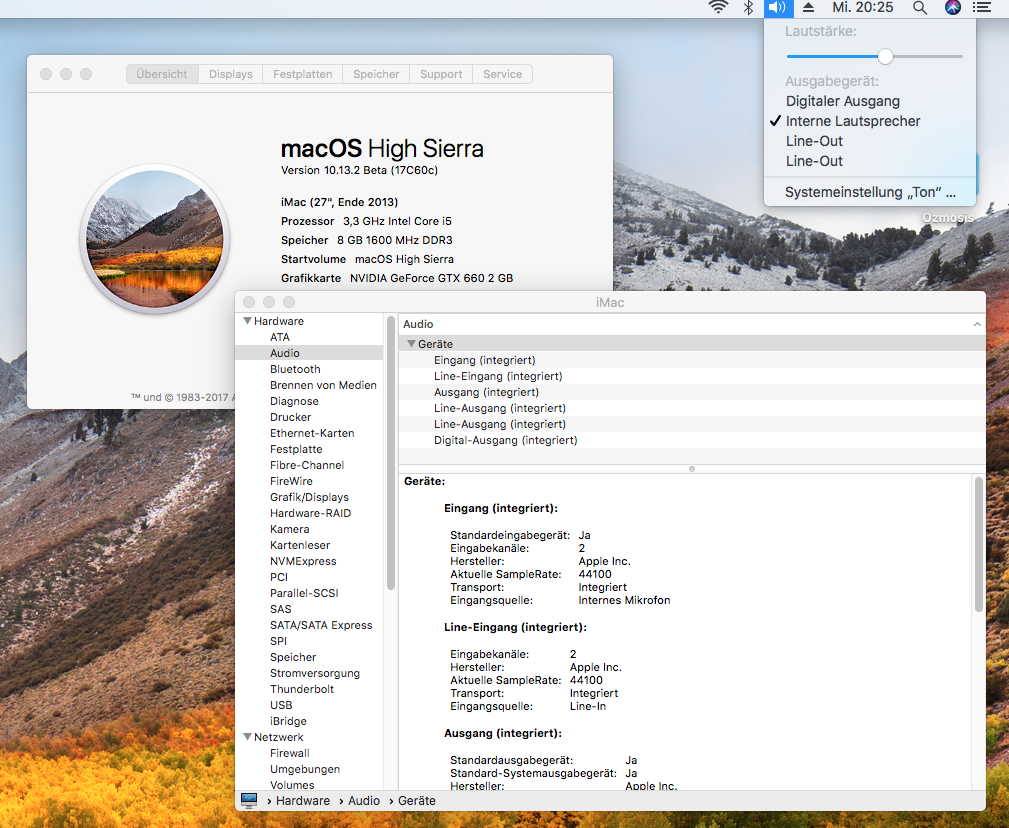Open the Festplatten tab
The image size is (1009, 828).
[x=302, y=74]
